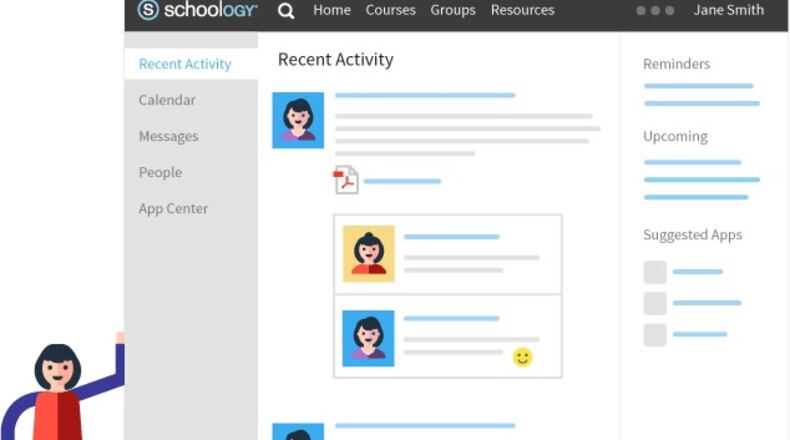Open the PDF attachment link line
The height and width of the screenshot is (440, 790).
point(402,181)
